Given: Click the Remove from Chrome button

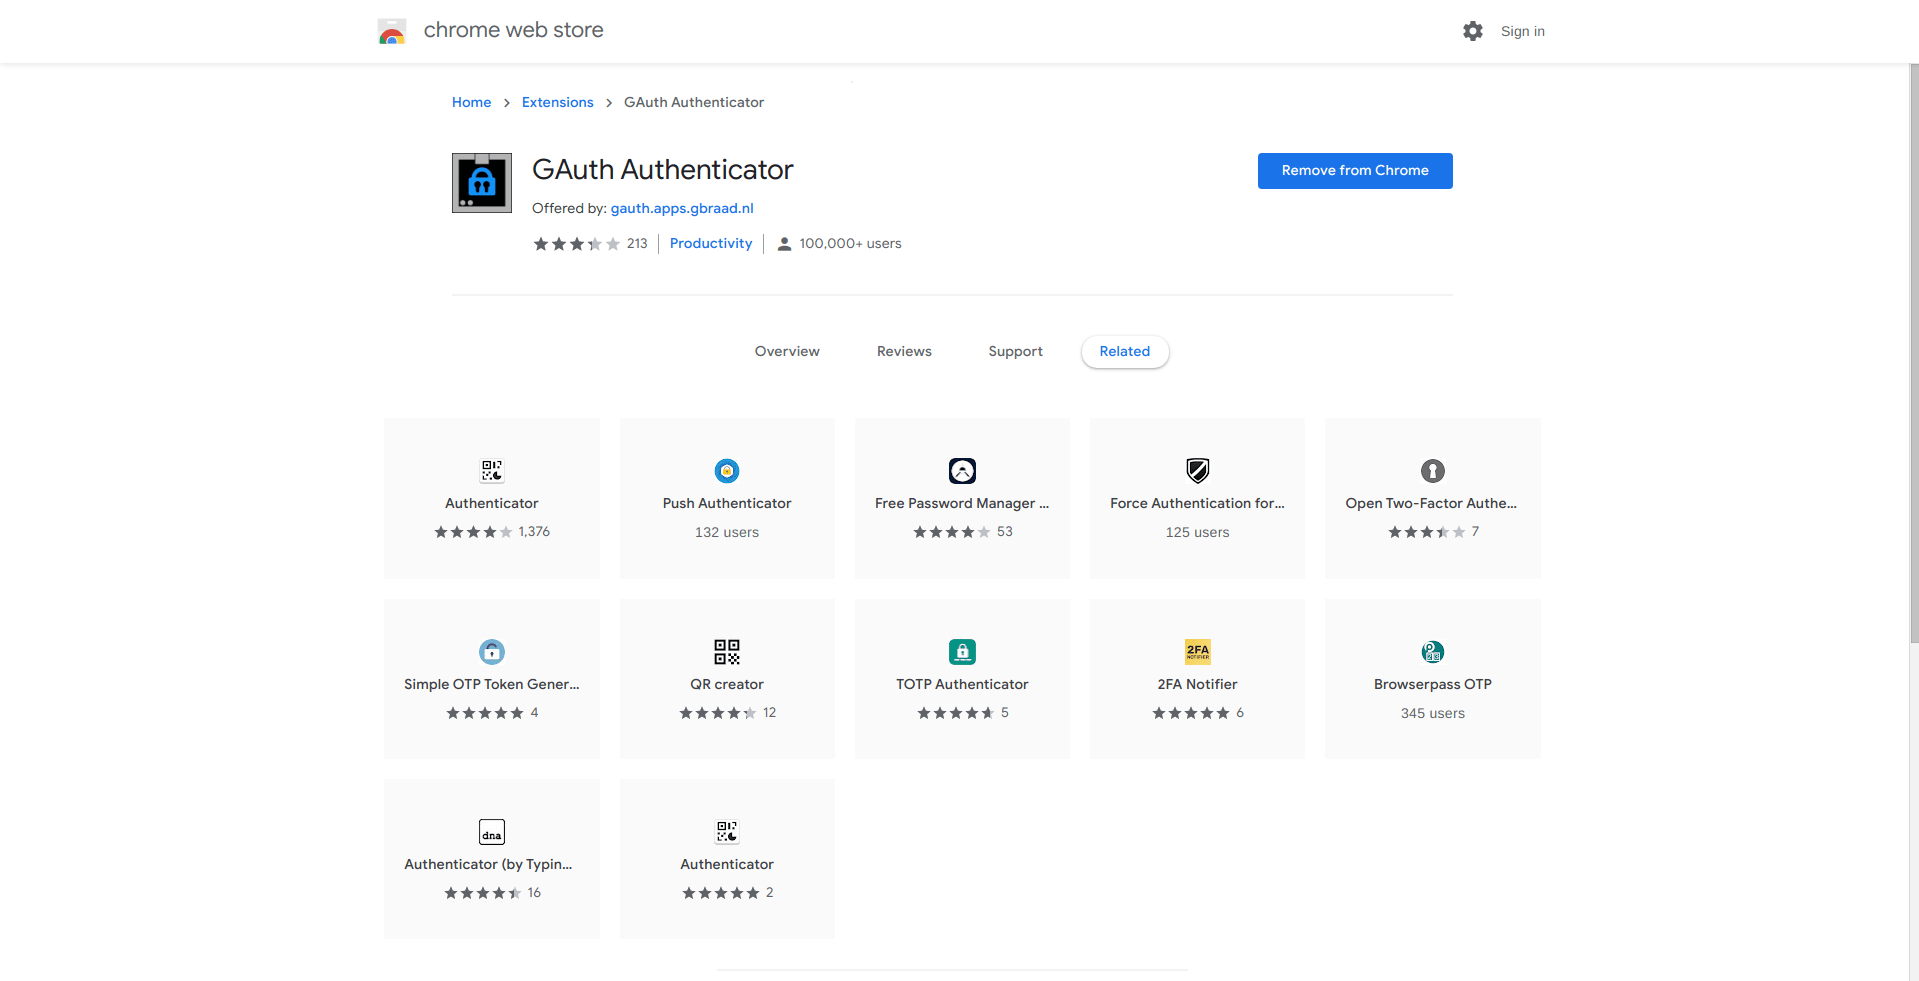Looking at the screenshot, I should coord(1355,171).
